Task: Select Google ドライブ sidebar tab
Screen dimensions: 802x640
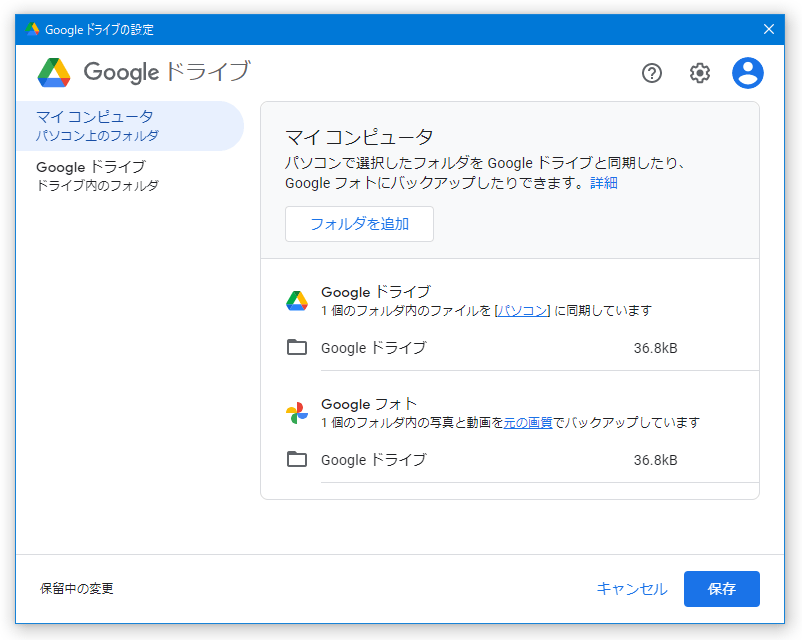Action: pyautogui.click(x=130, y=175)
